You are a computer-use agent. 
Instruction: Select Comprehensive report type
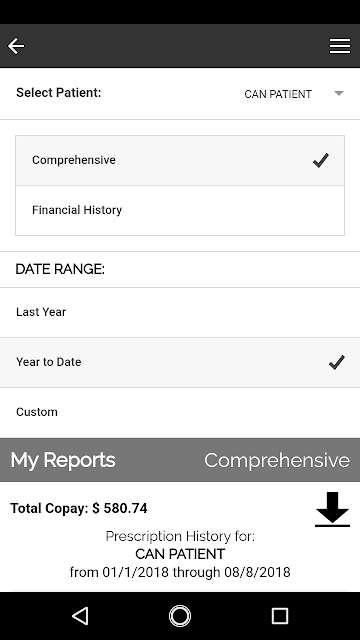point(180,160)
